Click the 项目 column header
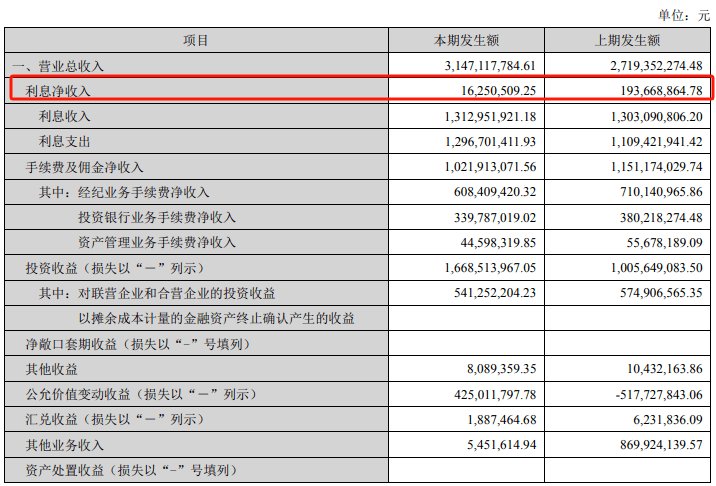Image resolution: width=716 pixels, height=486 pixels. coord(196,41)
